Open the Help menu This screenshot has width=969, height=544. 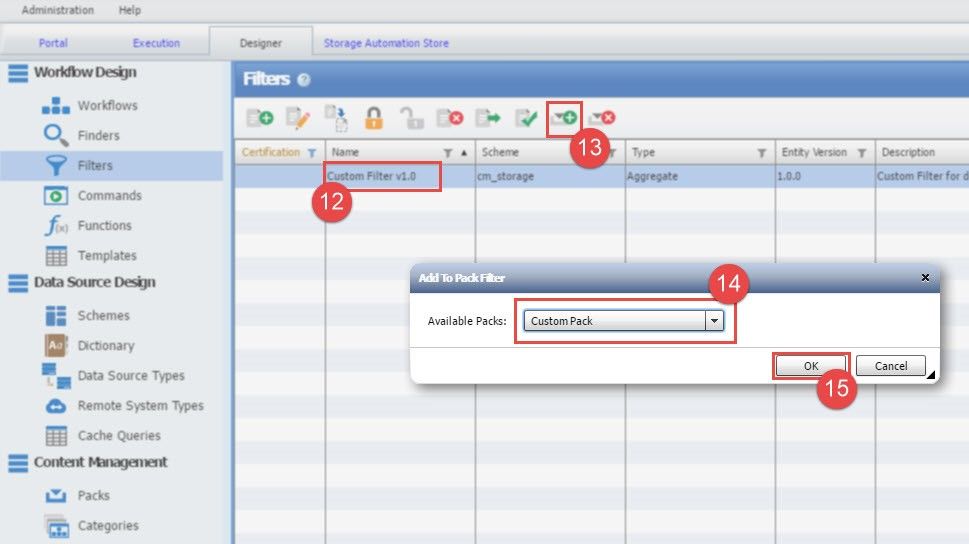click(x=130, y=10)
